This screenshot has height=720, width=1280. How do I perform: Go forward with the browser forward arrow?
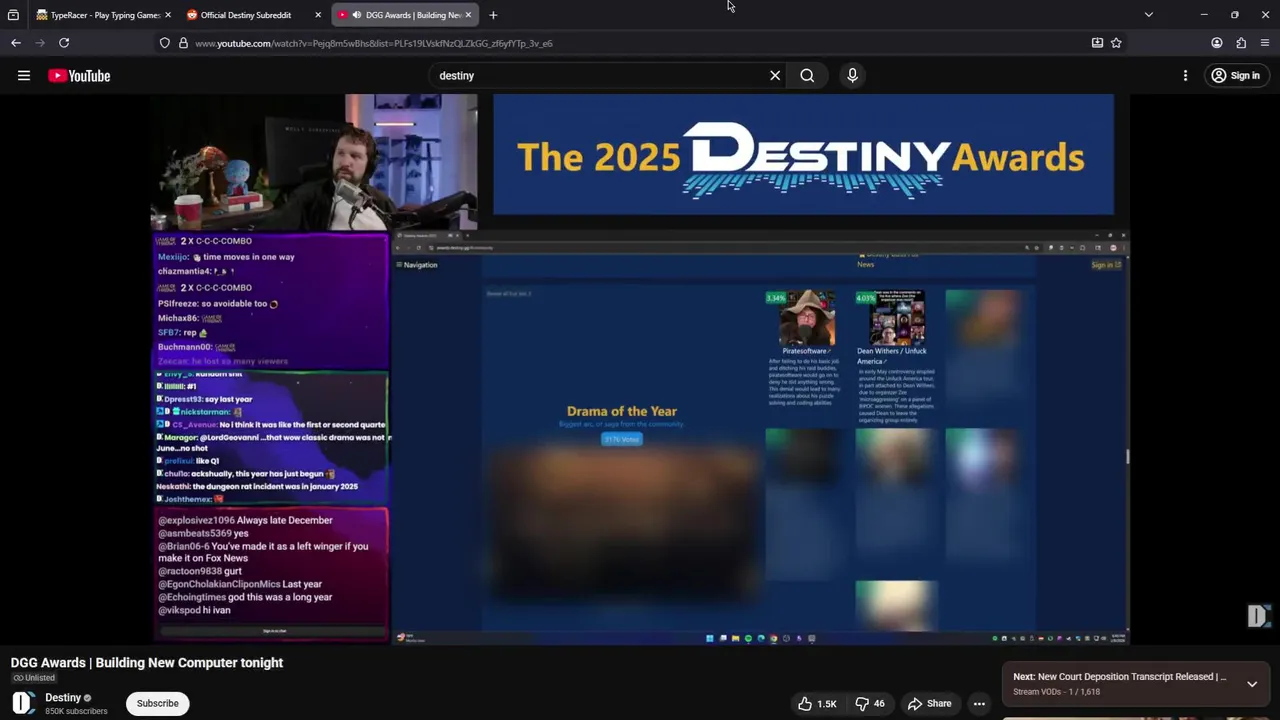(40, 43)
